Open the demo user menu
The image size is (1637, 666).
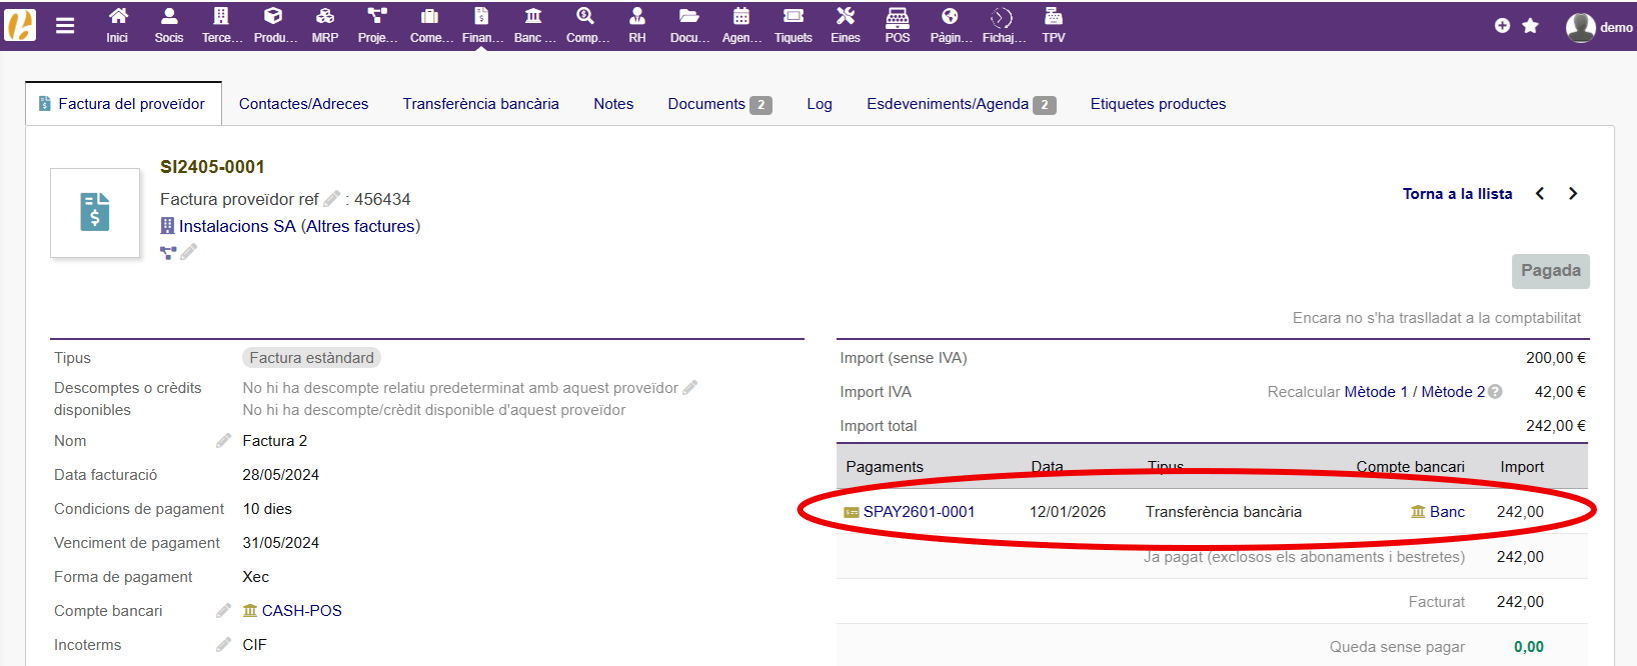pos(1598,27)
